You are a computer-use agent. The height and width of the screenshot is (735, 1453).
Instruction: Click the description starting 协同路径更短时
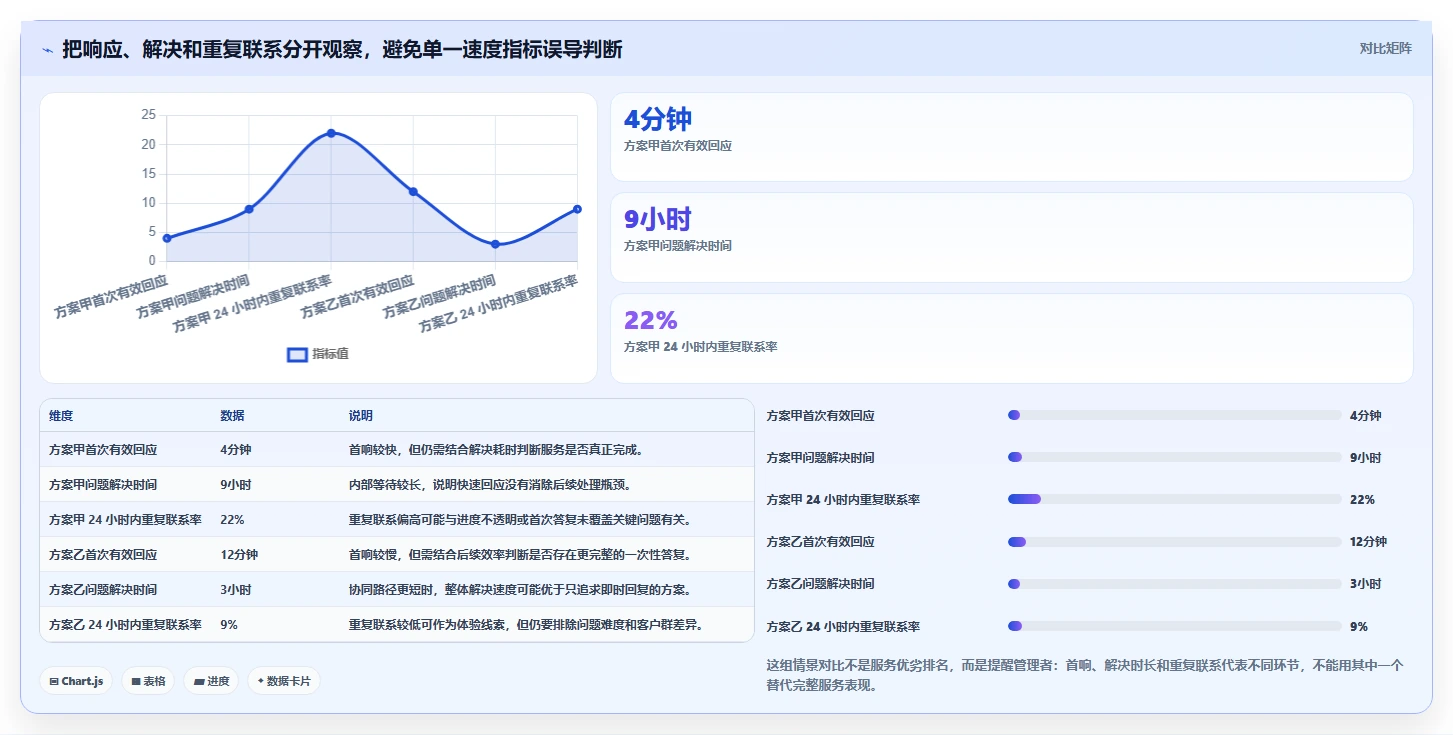pos(520,590)
